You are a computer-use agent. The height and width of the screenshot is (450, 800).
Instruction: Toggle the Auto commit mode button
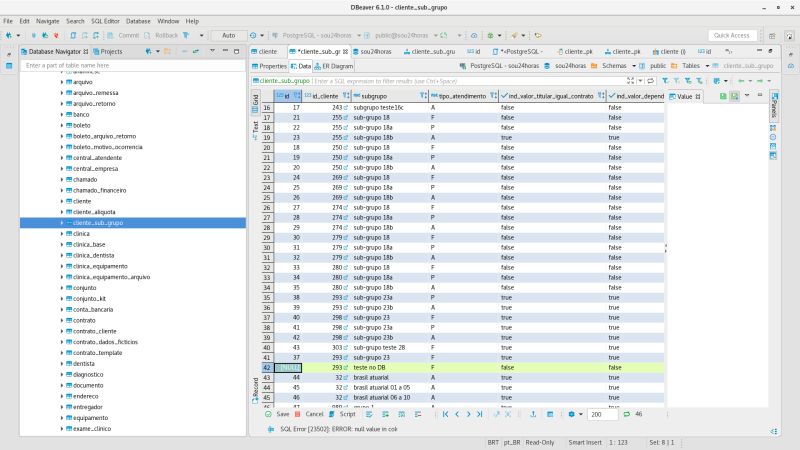click(229, 35)
